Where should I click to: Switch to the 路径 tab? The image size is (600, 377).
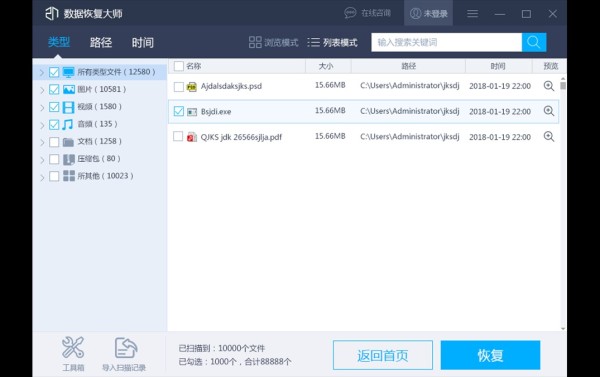[x=101, y=42]
